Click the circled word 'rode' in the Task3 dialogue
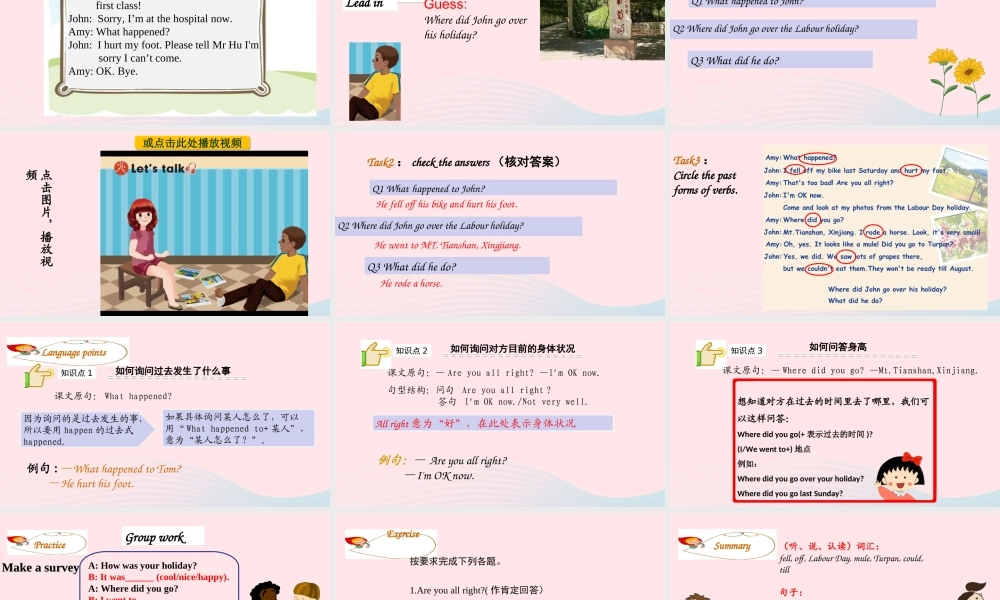Screen dimensions: 1000x600 [873, 232]
